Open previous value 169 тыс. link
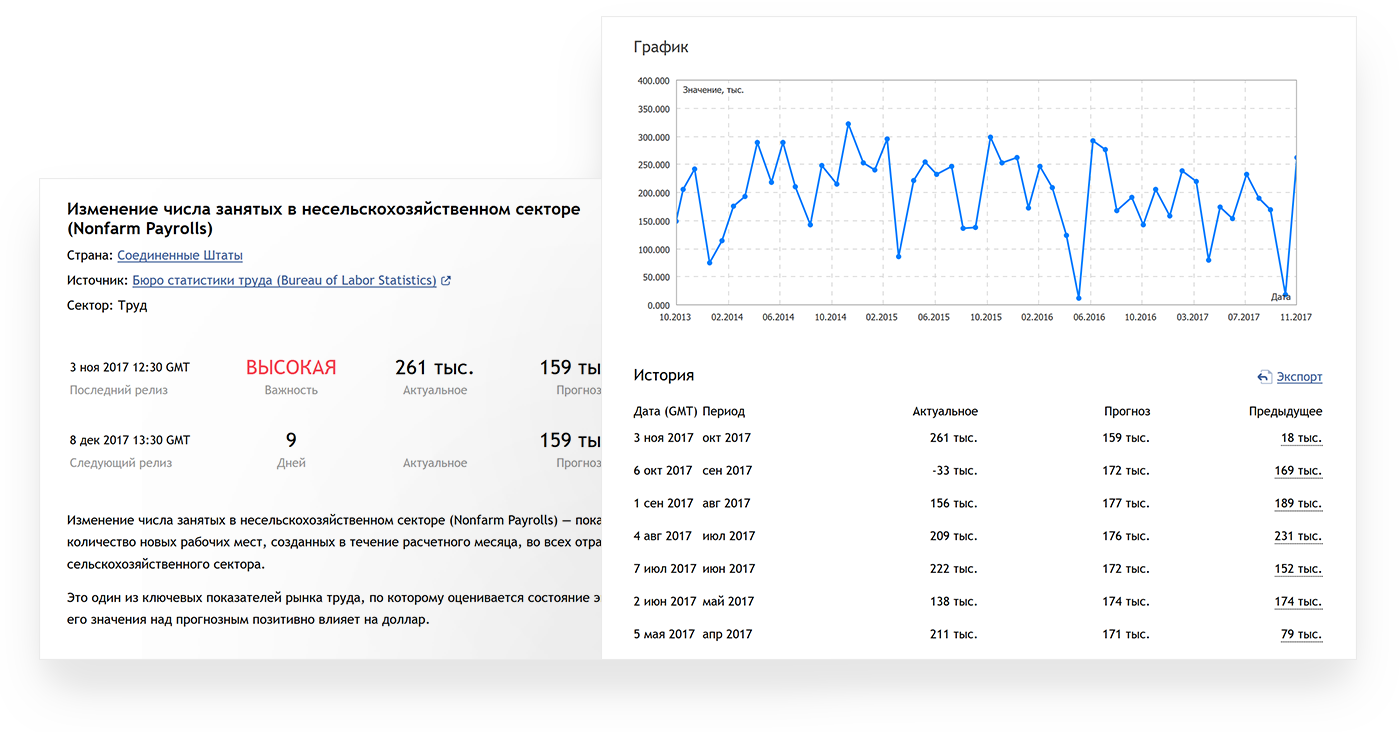This screenshot has width=1400, height=732. point(1298,471)
